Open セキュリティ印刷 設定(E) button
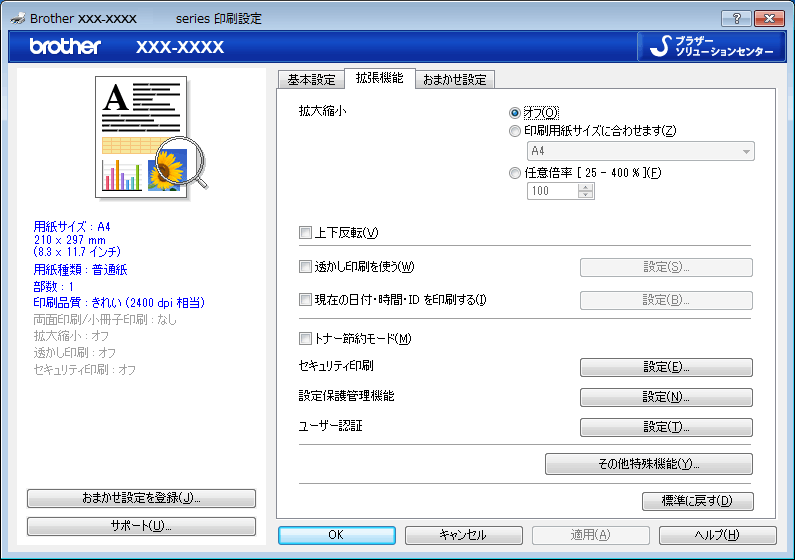Image resolution: width=795 pixels, height=560 pixels. 666,367
